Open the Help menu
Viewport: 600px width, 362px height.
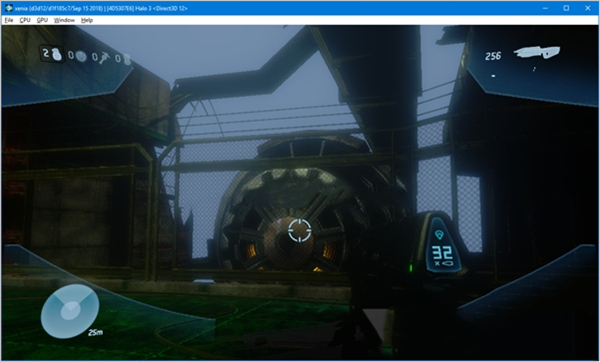coord(87,20)
